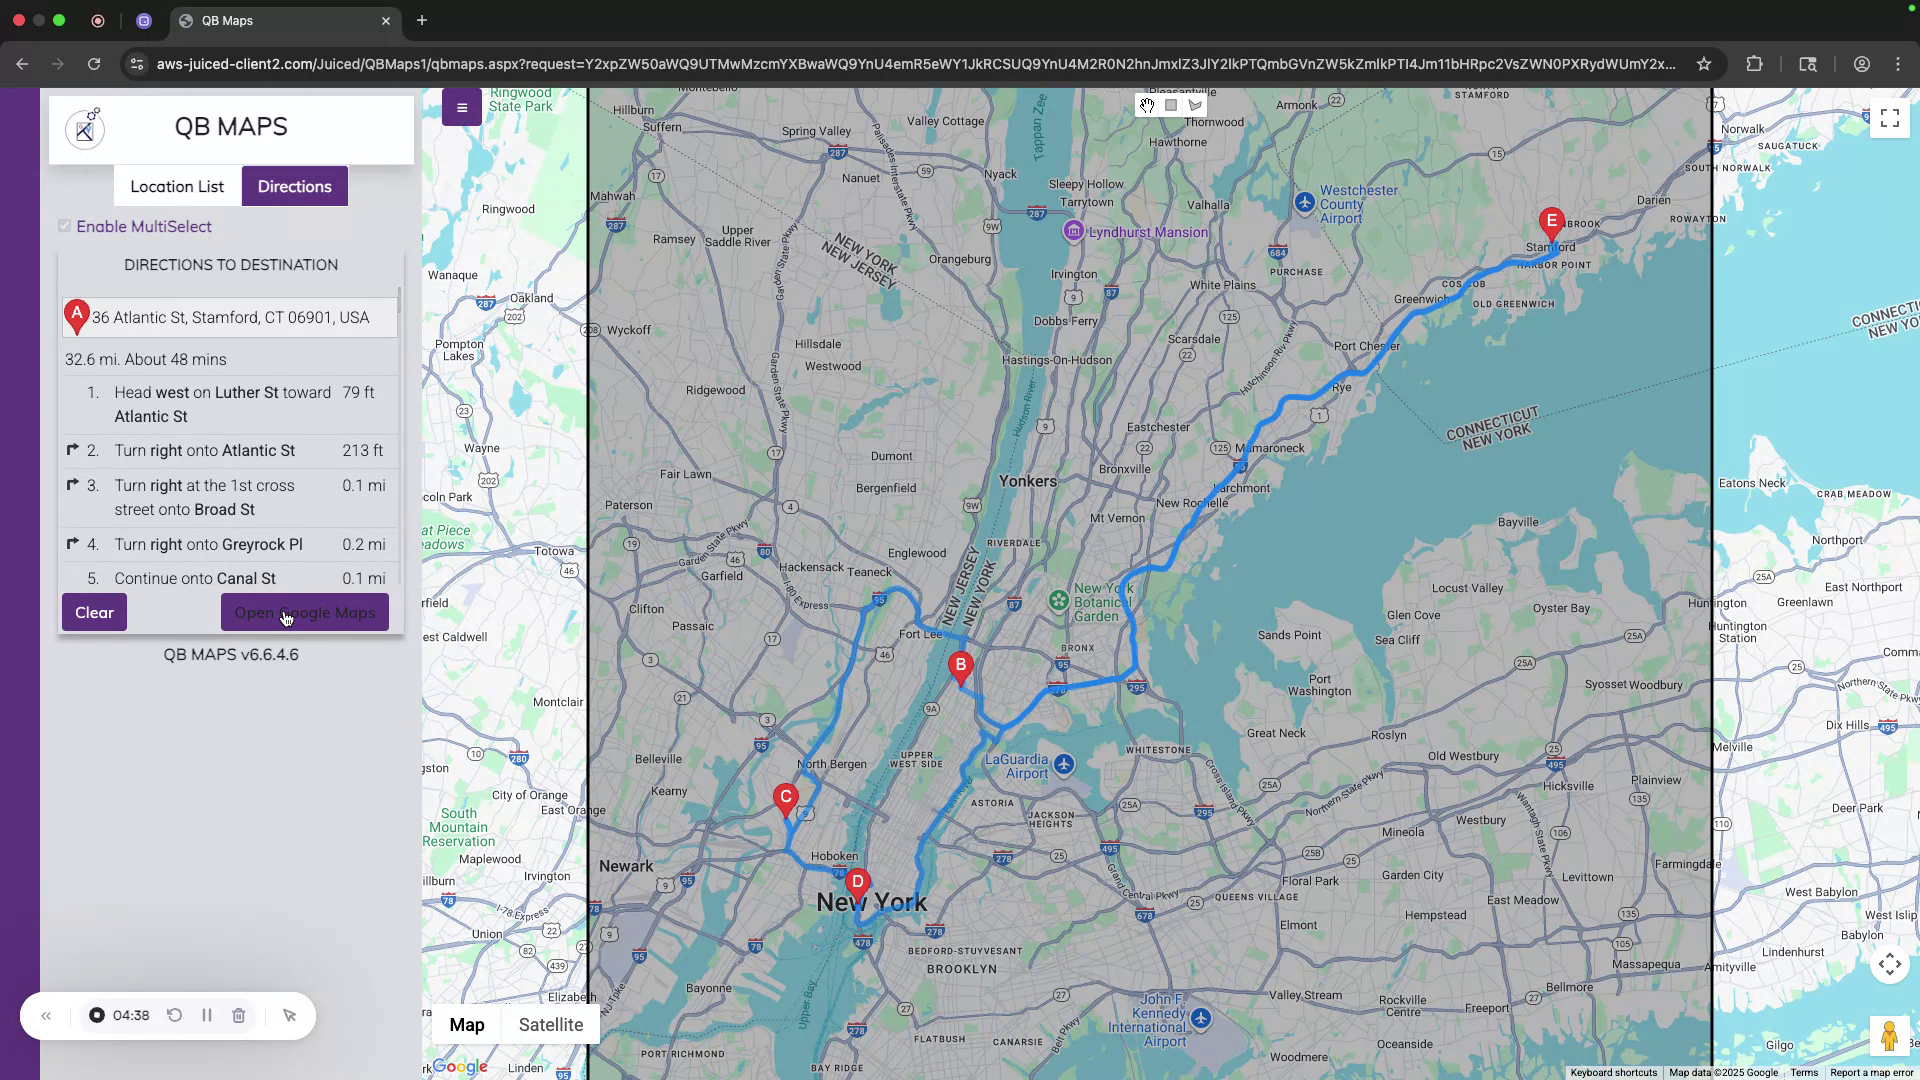Image resolution: width=1920 pixels, height=1080 pixels.
Task: Click the Open Google Maps button
Action: [304, 612]
